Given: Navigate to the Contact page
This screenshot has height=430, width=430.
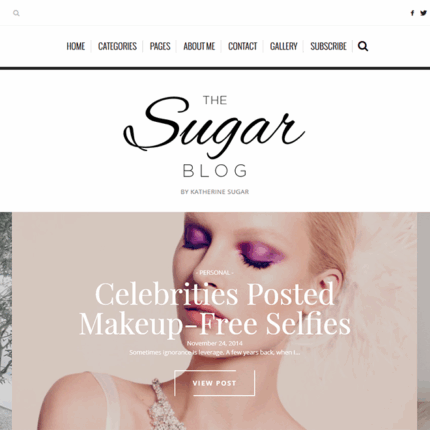Looking at the screenshot, I should coord(242,46).
